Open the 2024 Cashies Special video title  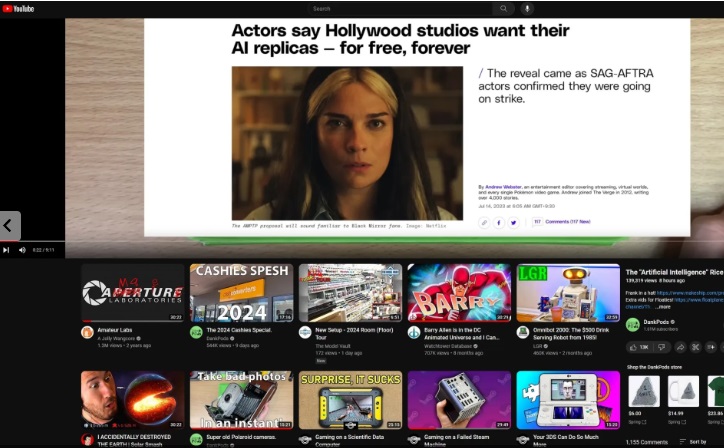click(239, 329)
